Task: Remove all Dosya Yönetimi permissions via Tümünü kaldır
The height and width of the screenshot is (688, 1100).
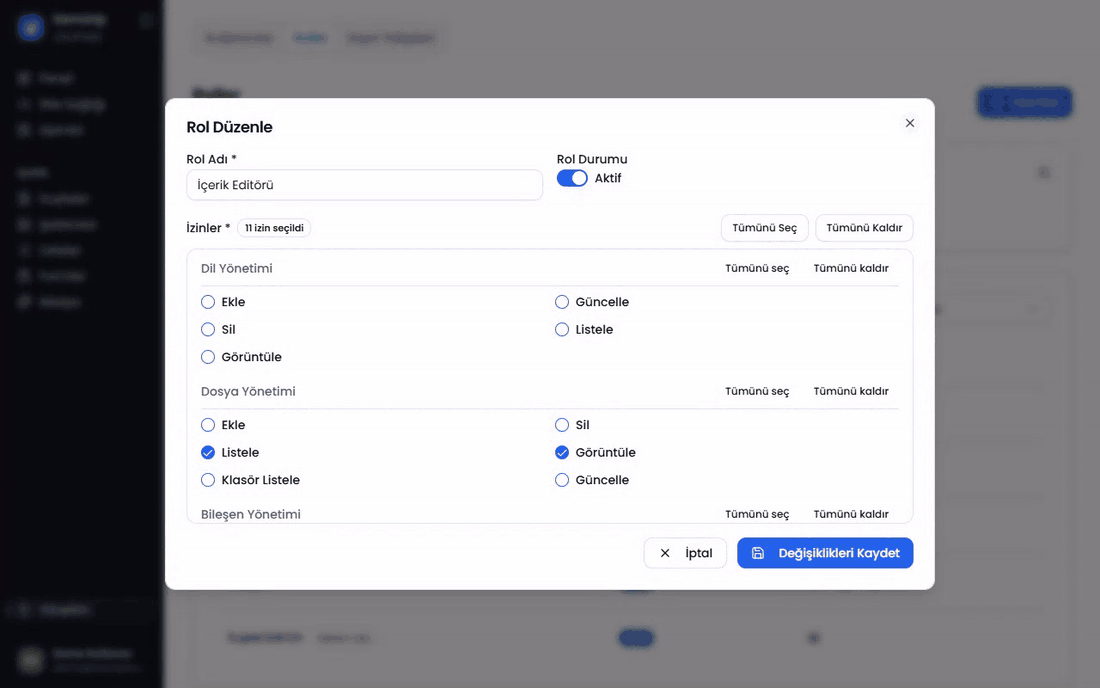Action: click(851, 391)
